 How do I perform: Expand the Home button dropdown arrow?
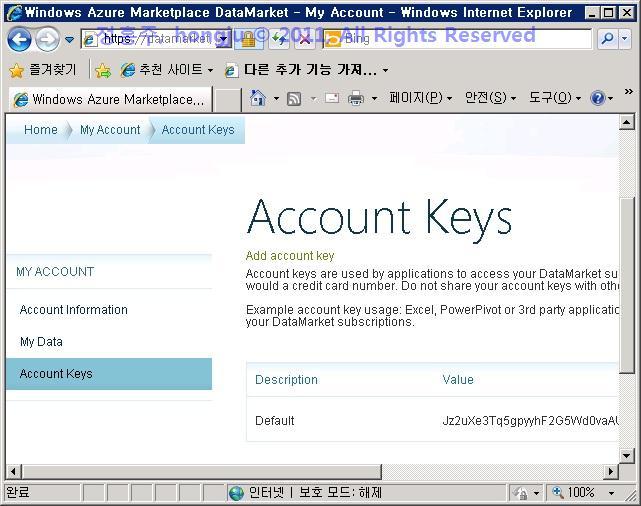pos(276,99)
